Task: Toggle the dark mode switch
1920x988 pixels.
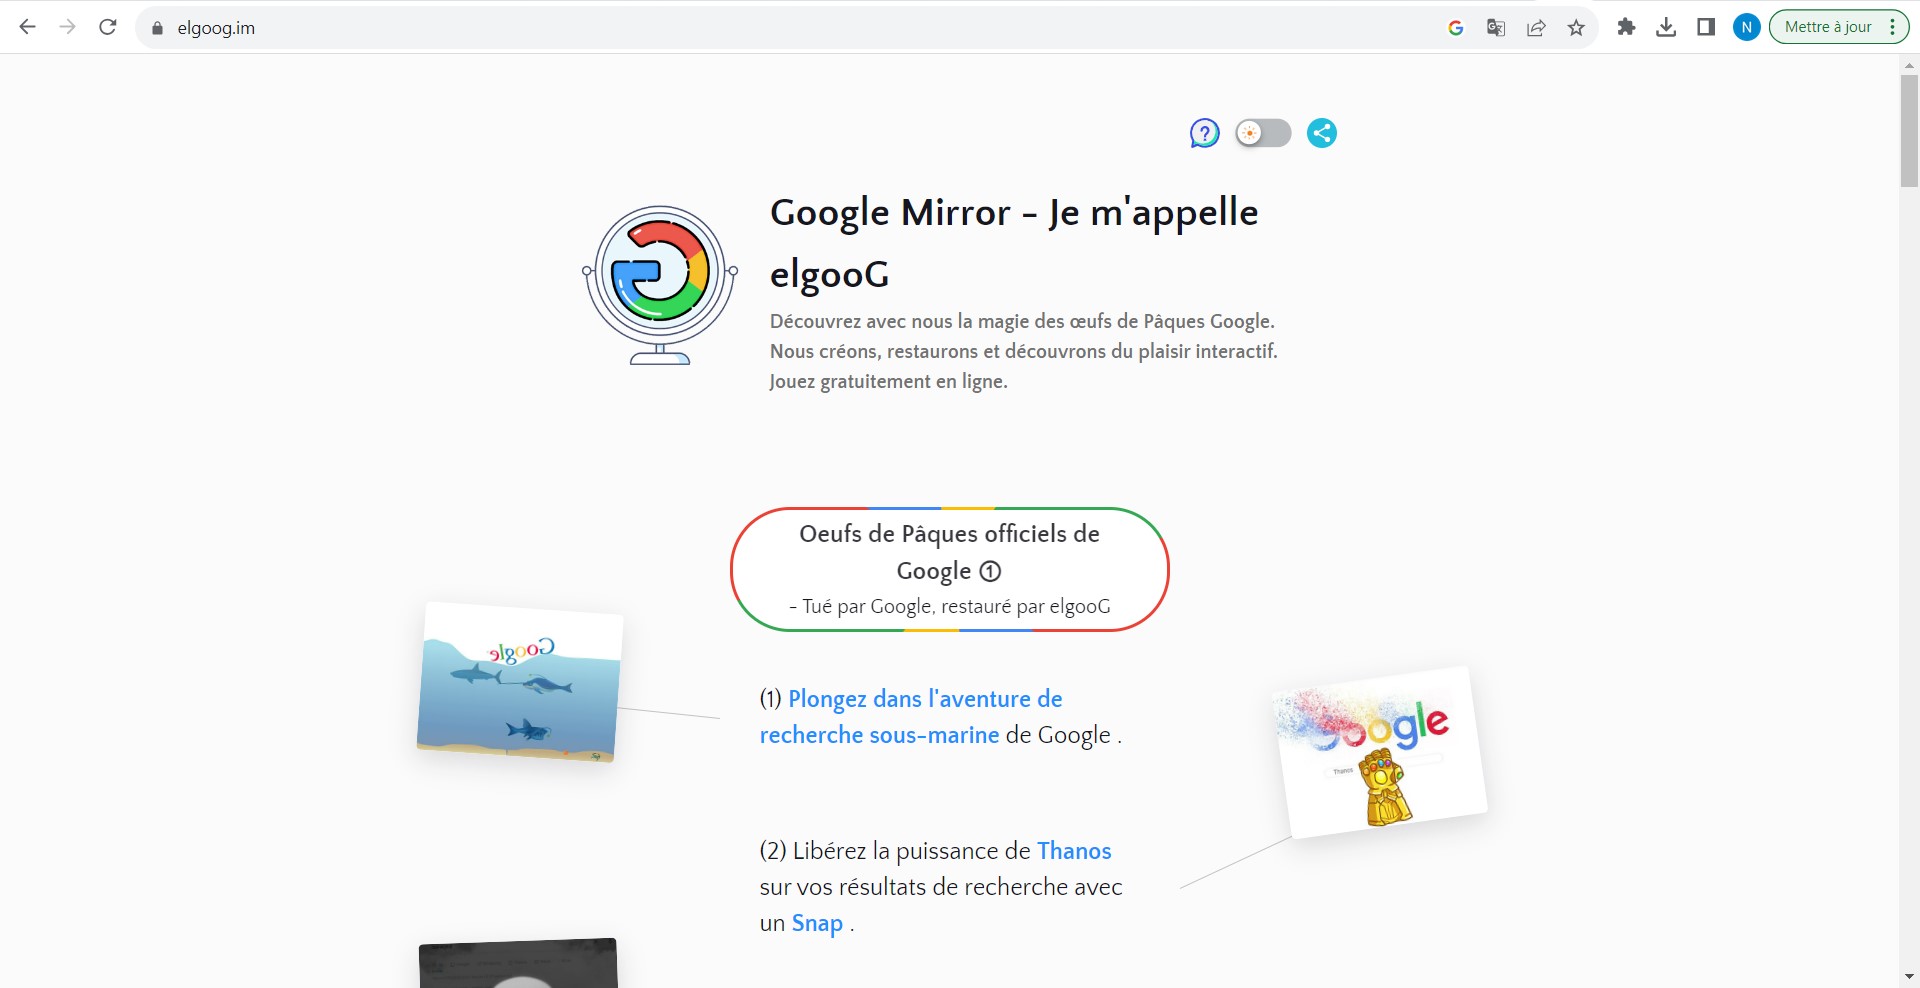Action: (1263, 133)
